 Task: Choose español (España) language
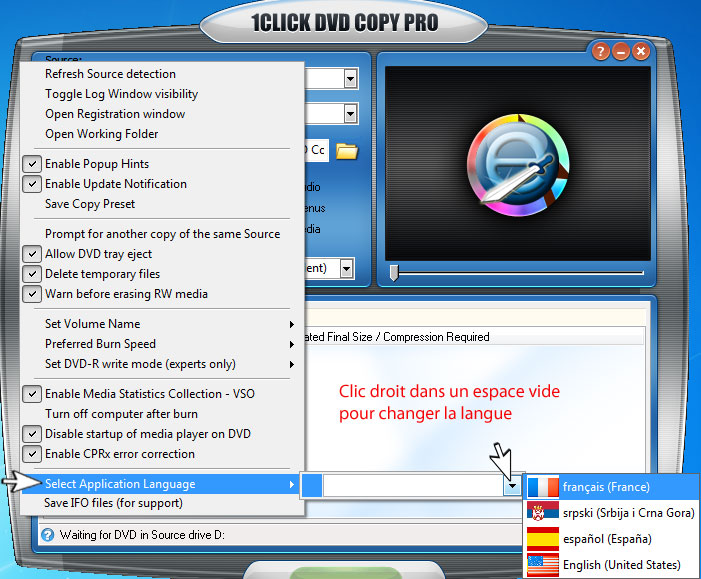pos(611,539)
